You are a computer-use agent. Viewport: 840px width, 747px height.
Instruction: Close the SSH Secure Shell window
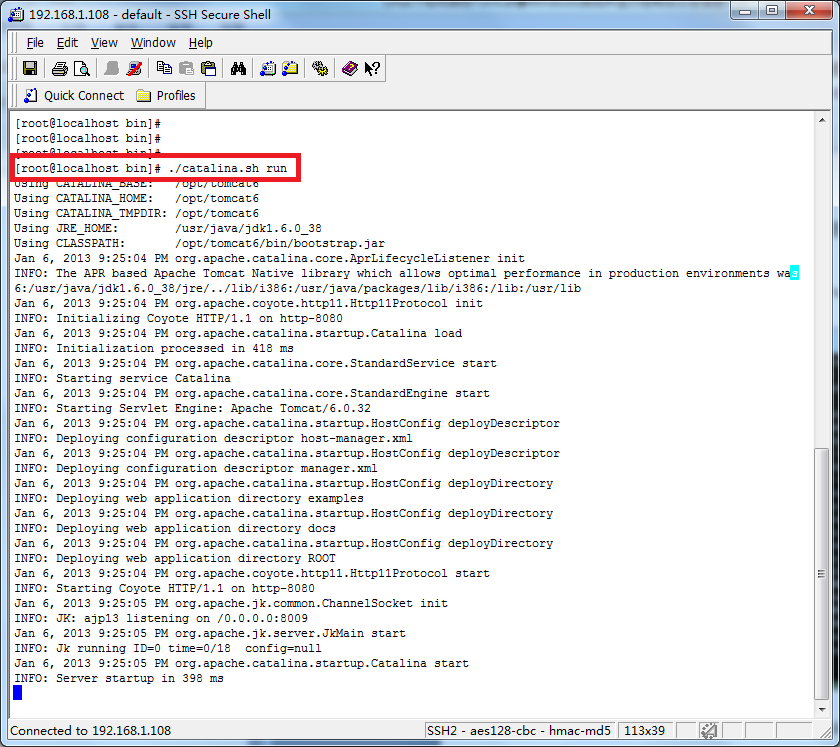tap(809, 11)
